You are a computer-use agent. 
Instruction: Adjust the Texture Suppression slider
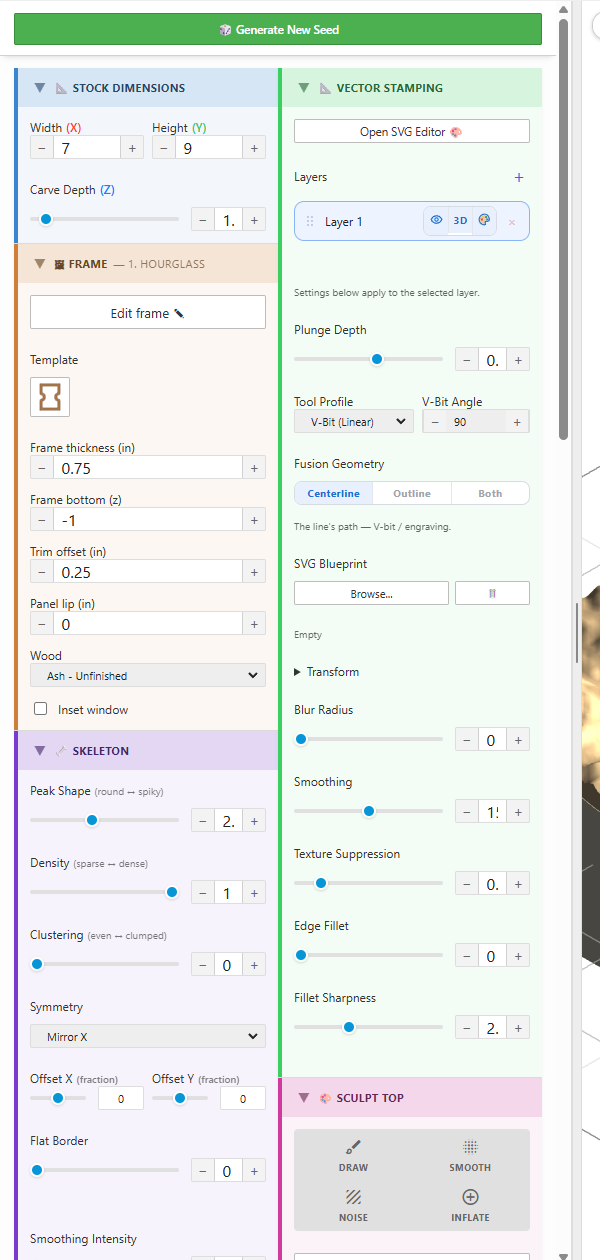click(x=368, y=883)
